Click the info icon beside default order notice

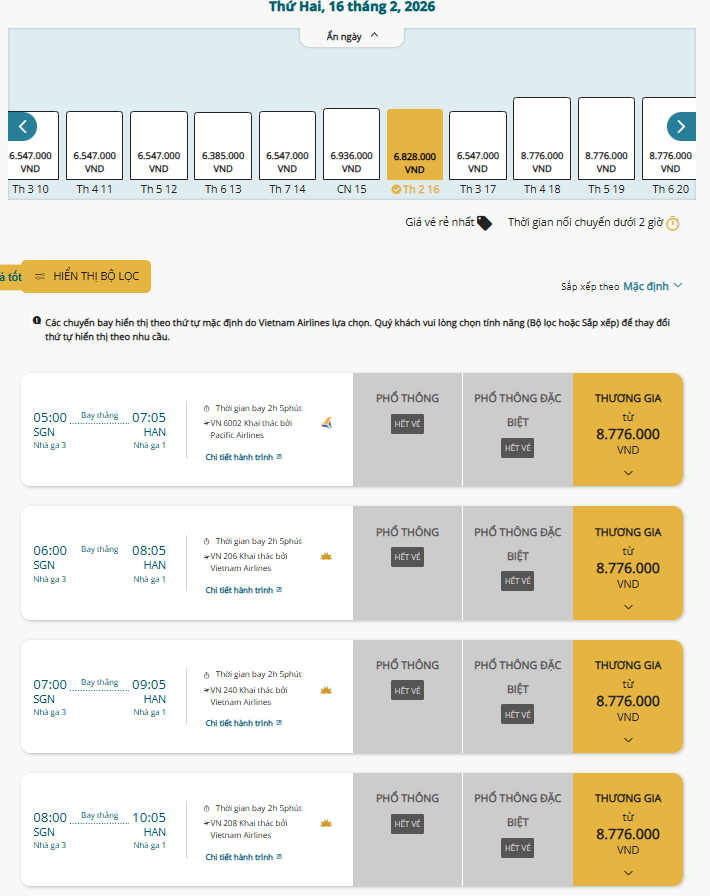click(x=37, y=322)
